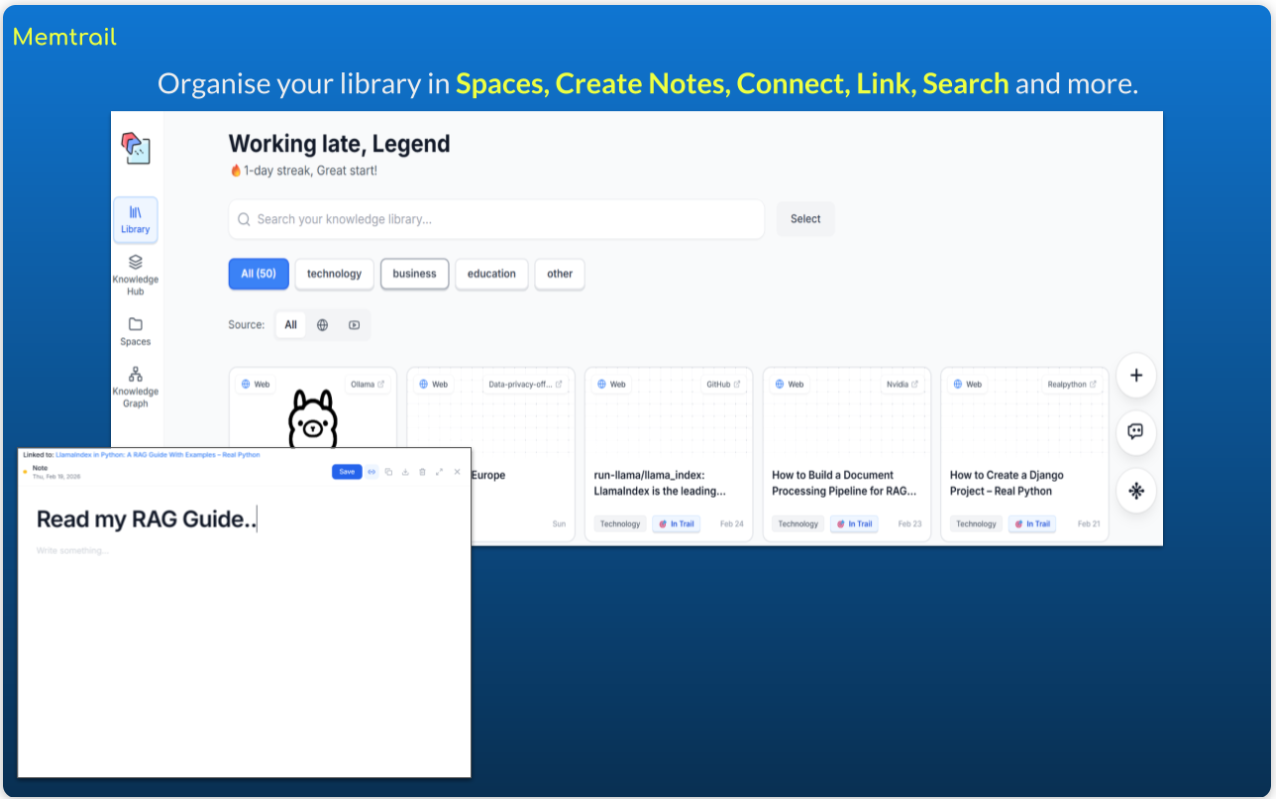Screen dimensions: 1276x799
Task: Open the Library section in sidebar
Action: [x=135, y=220]
